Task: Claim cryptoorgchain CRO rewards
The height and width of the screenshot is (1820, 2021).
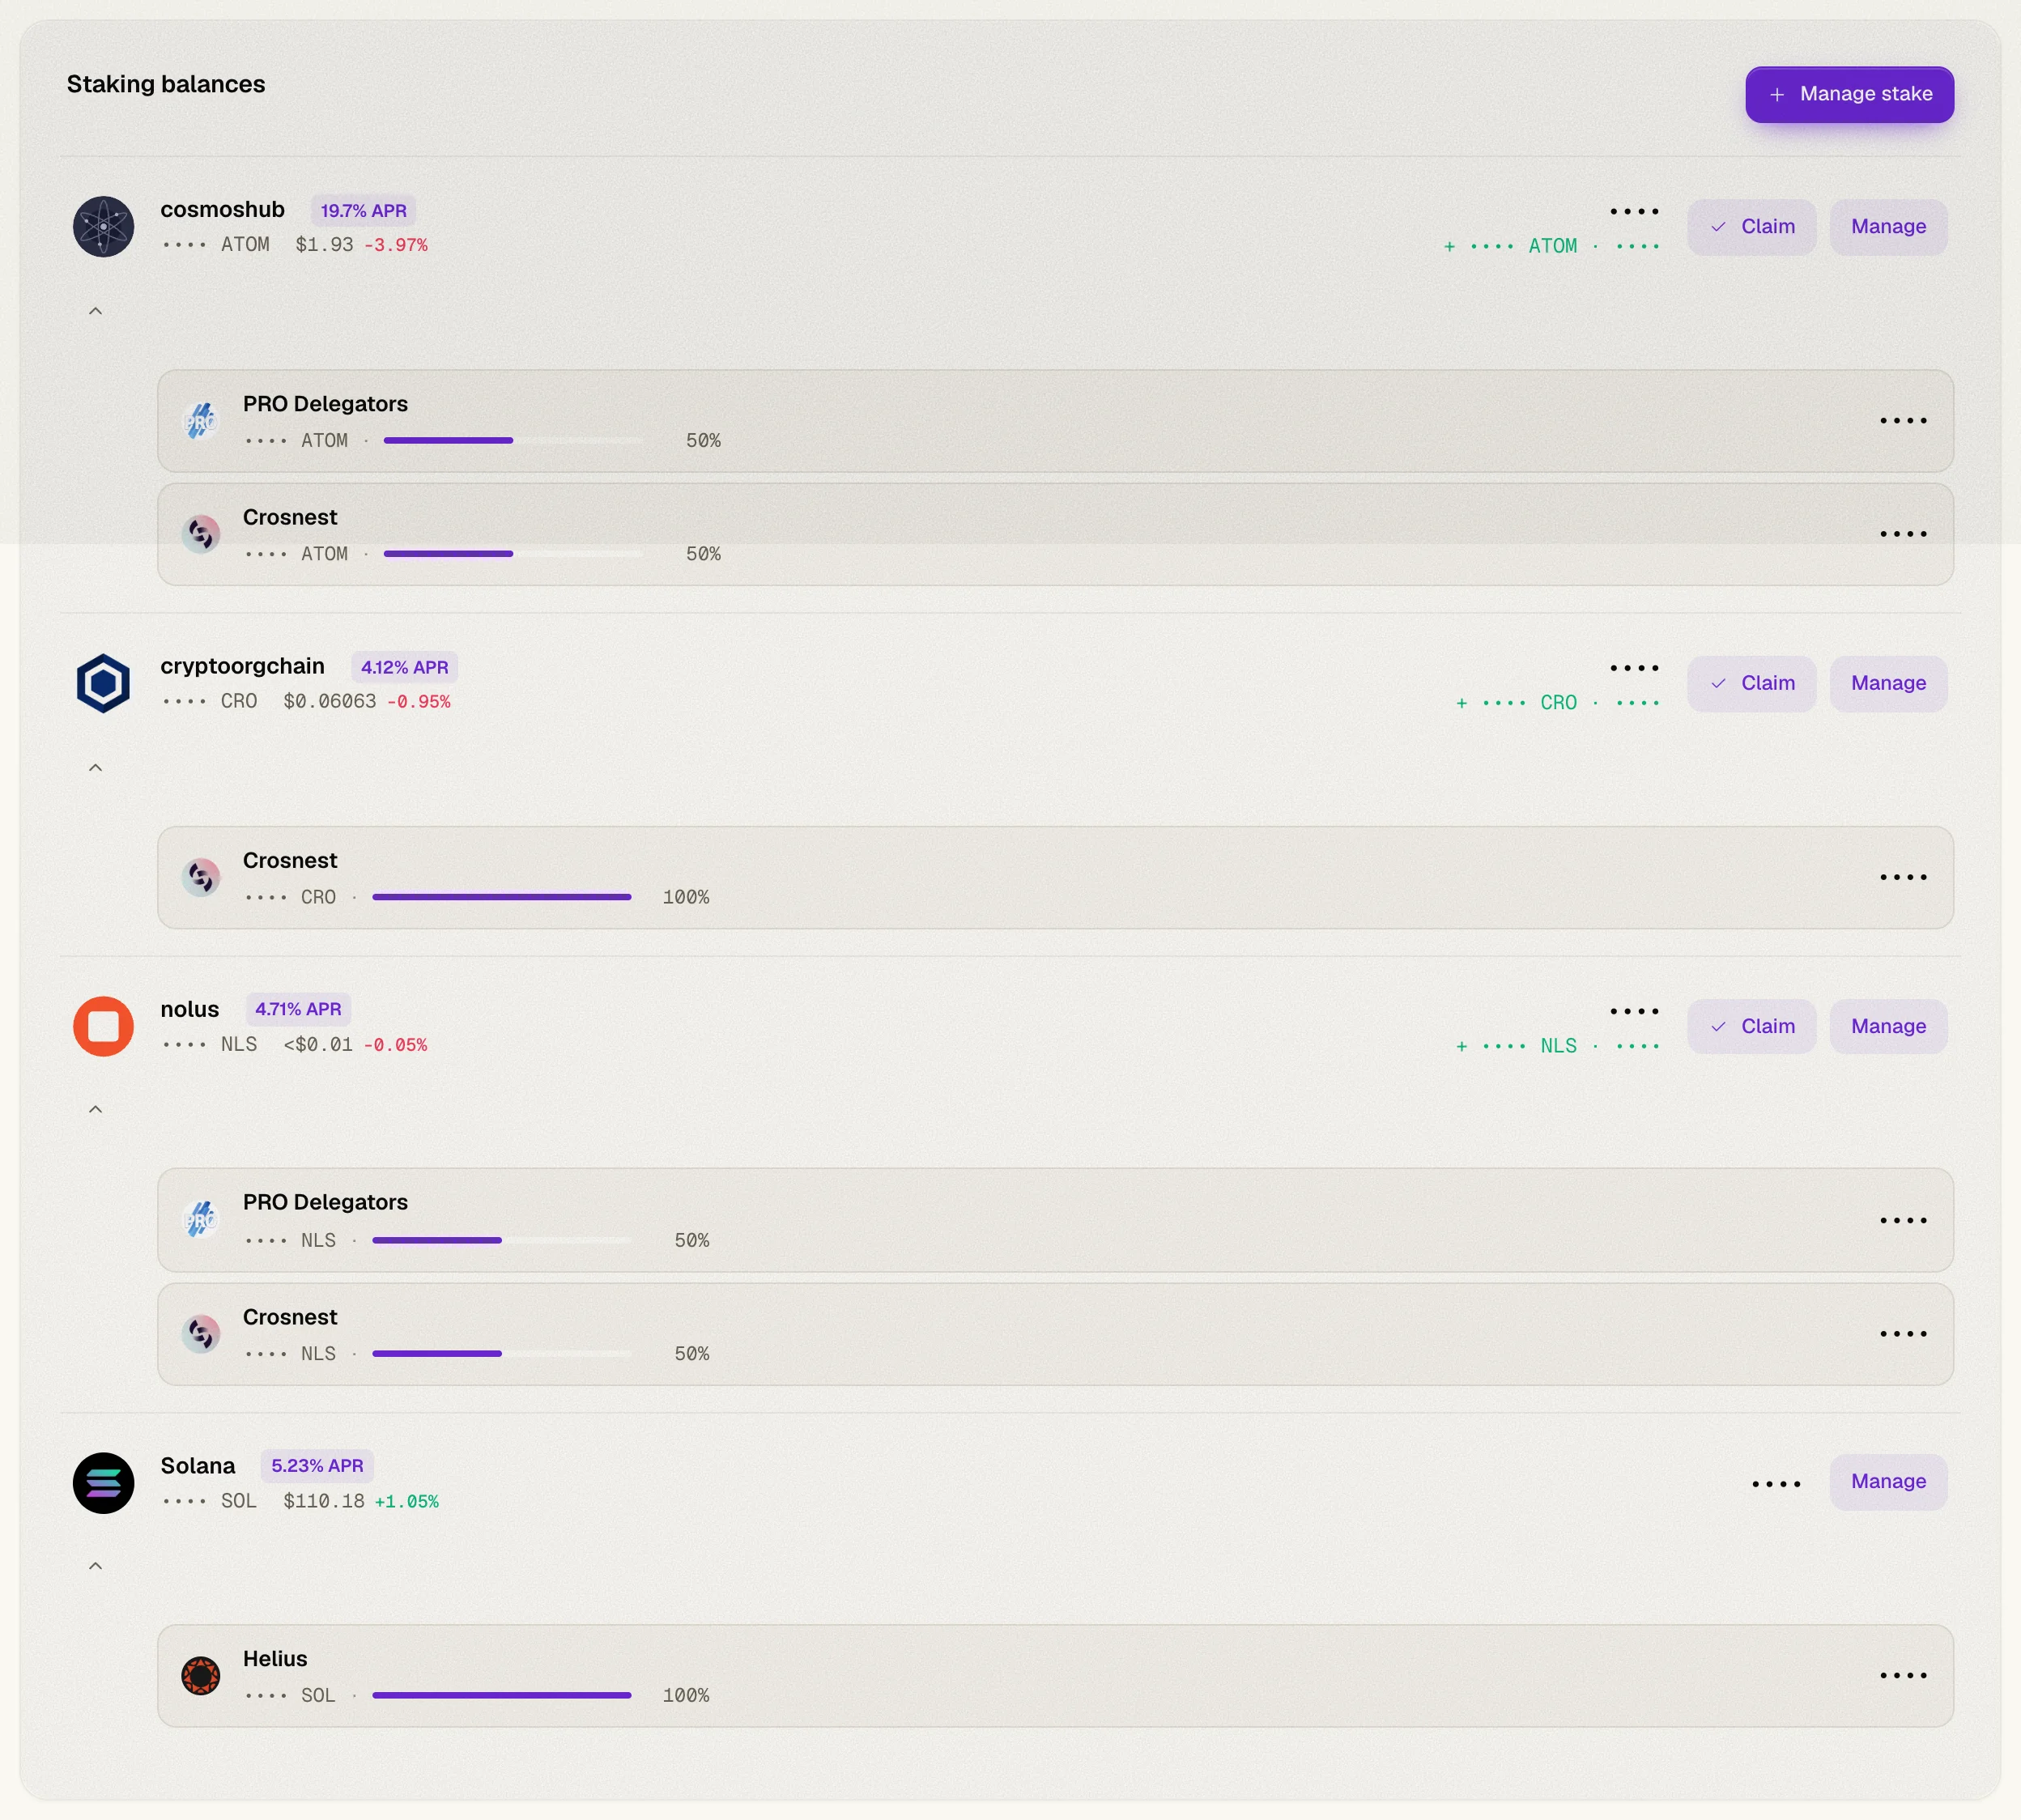Action: point(1751,683)
